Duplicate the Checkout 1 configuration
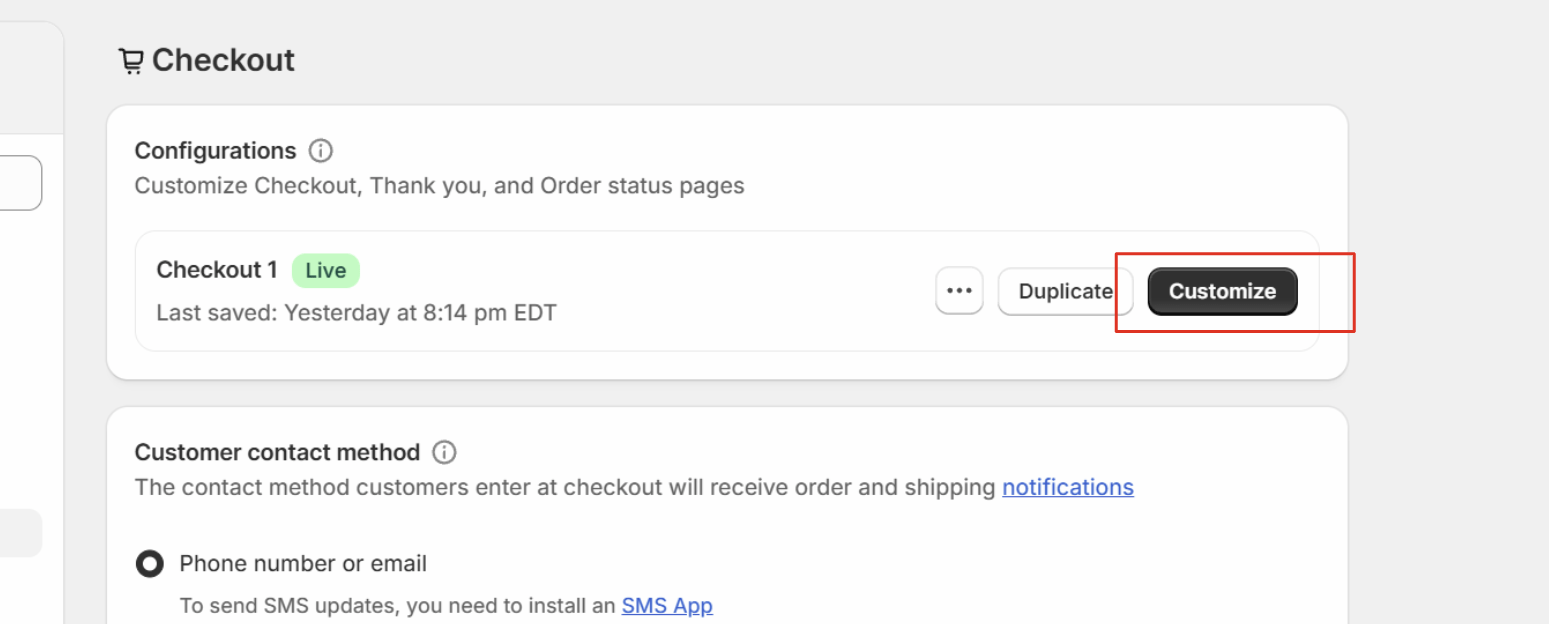 [1065, 291]
